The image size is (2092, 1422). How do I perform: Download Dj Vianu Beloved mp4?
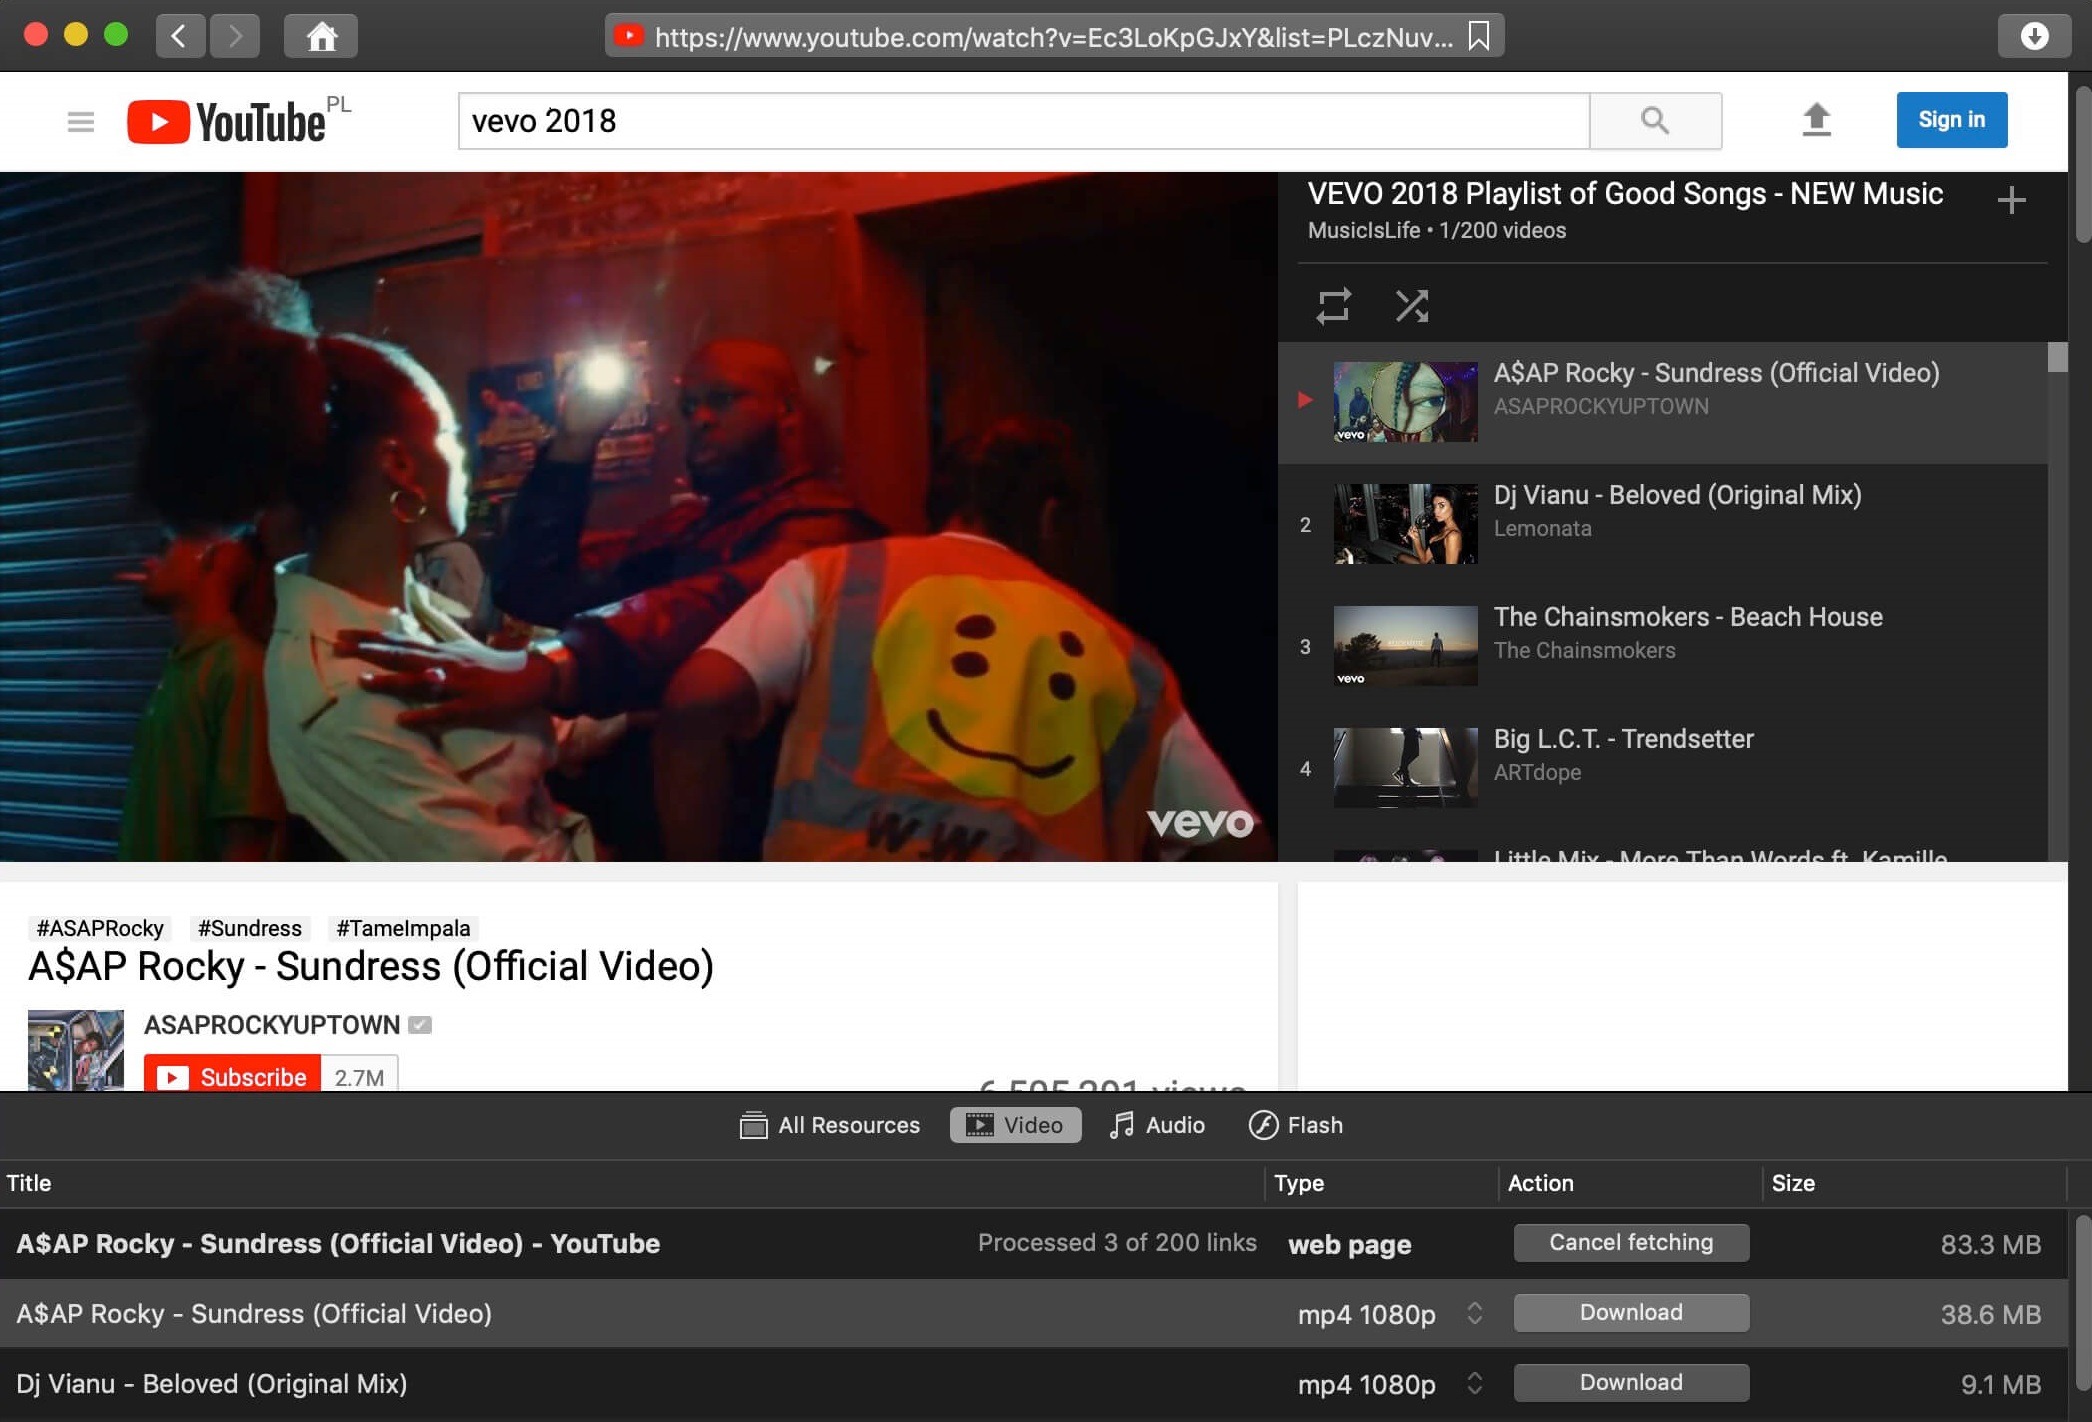click(1631, 1383)
